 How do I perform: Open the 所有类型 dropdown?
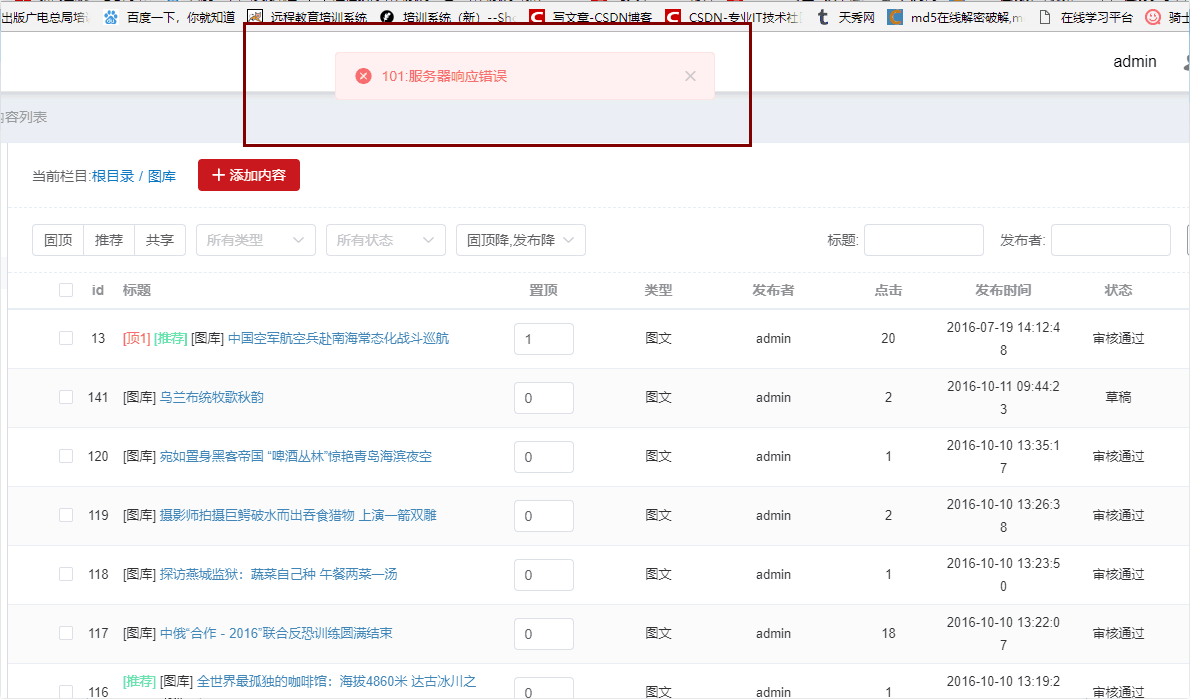256,240
